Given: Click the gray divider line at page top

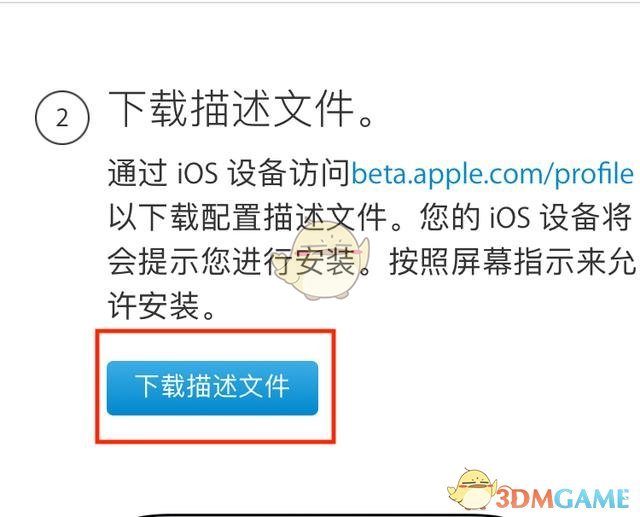Looking at the screenshot, I should [x=320, y=2].
